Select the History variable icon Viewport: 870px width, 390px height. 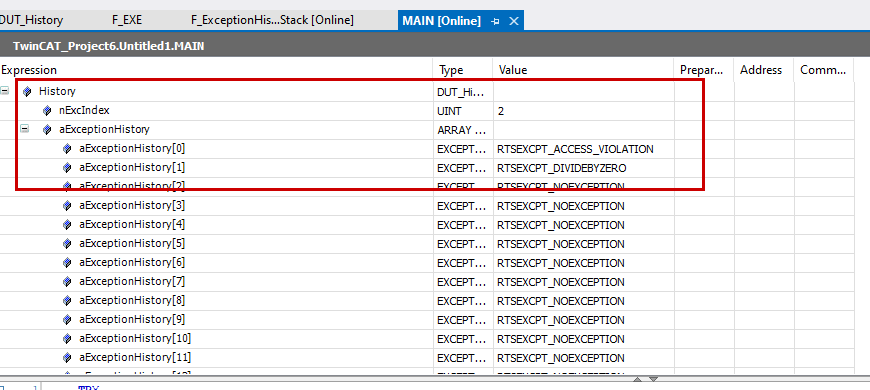(27, 91)
